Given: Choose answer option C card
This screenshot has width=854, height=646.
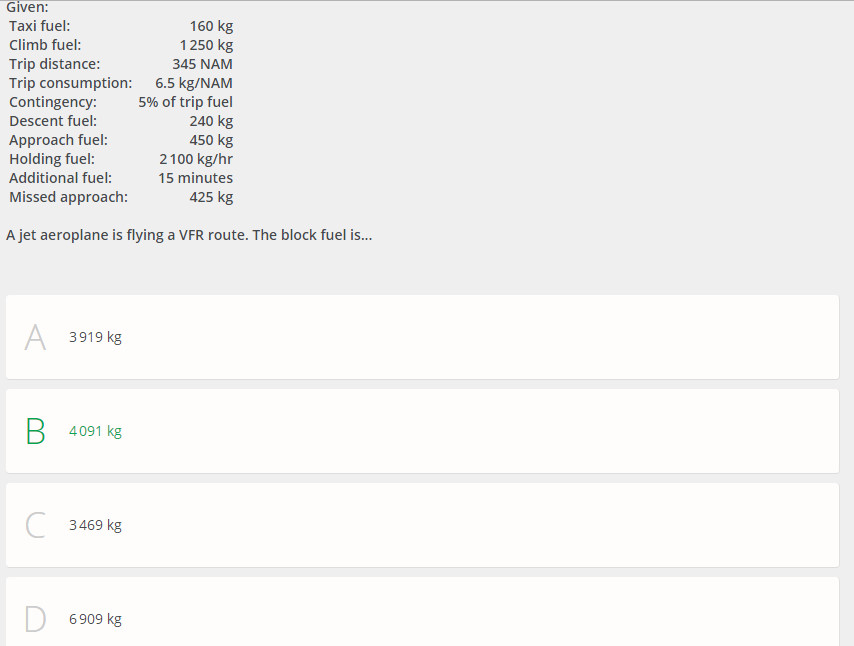Looking at the screenshot, I should pos(422,525).
